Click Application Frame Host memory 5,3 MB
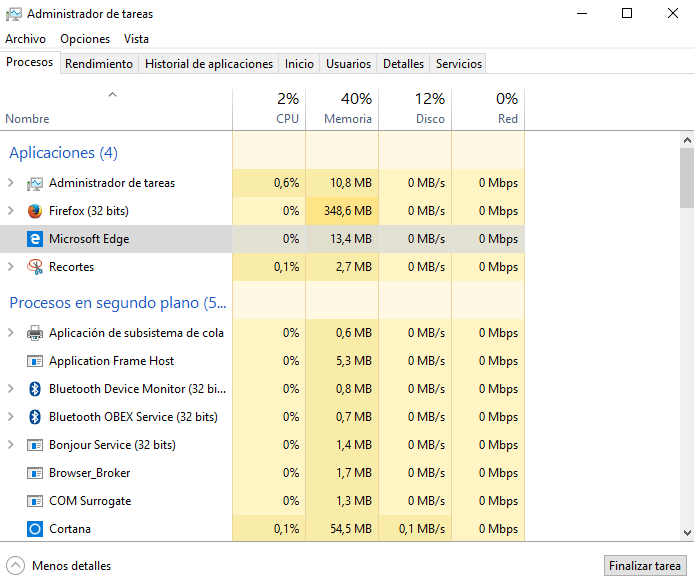 [354, 361]
